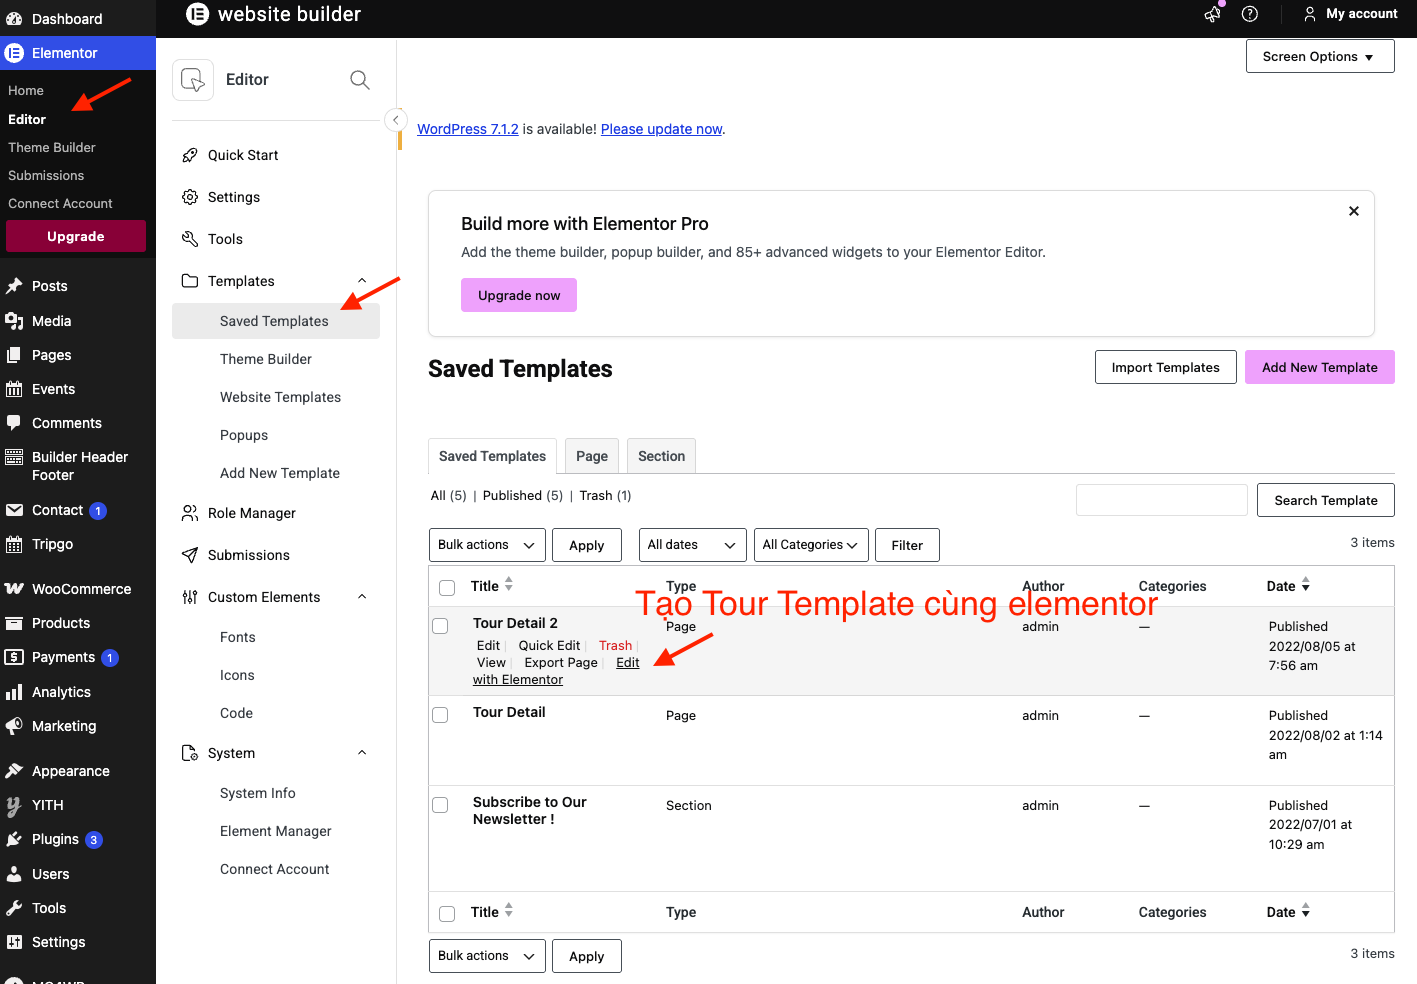Click the Import Templates button
1417x984 pixels.
(1166, 367)
